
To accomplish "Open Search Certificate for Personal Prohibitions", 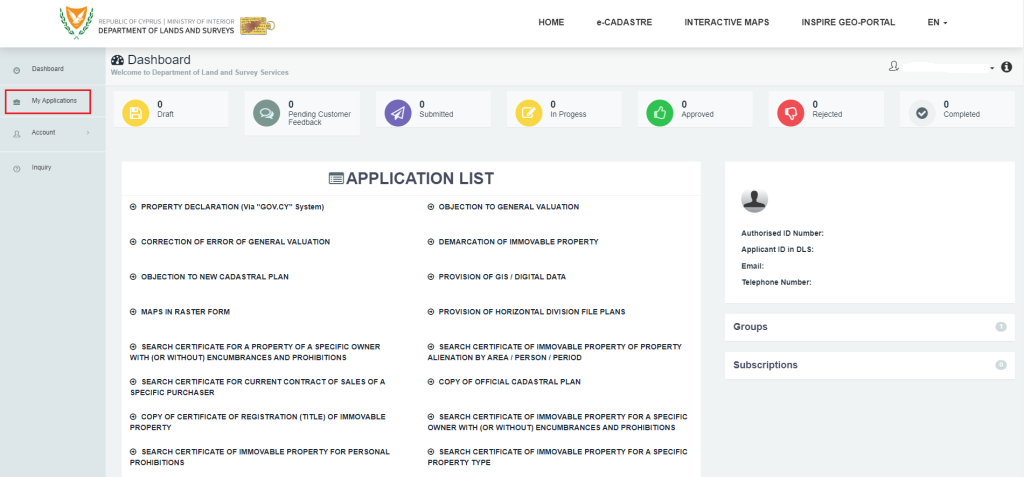I will (260, 457).
